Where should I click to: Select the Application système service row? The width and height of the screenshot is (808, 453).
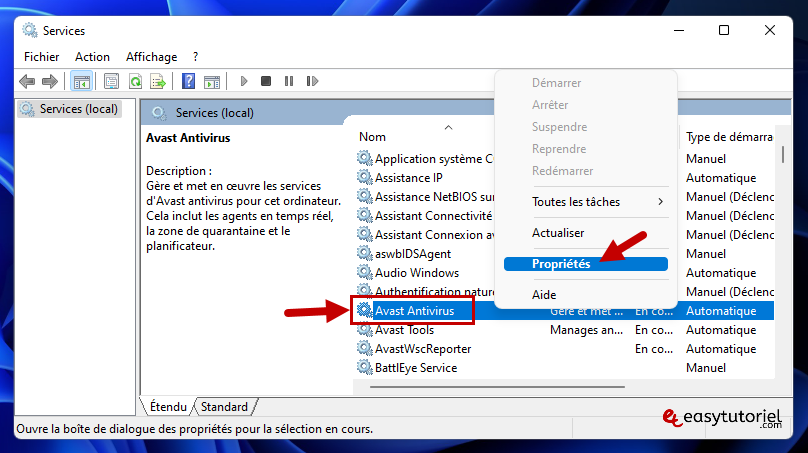point(434,159)
